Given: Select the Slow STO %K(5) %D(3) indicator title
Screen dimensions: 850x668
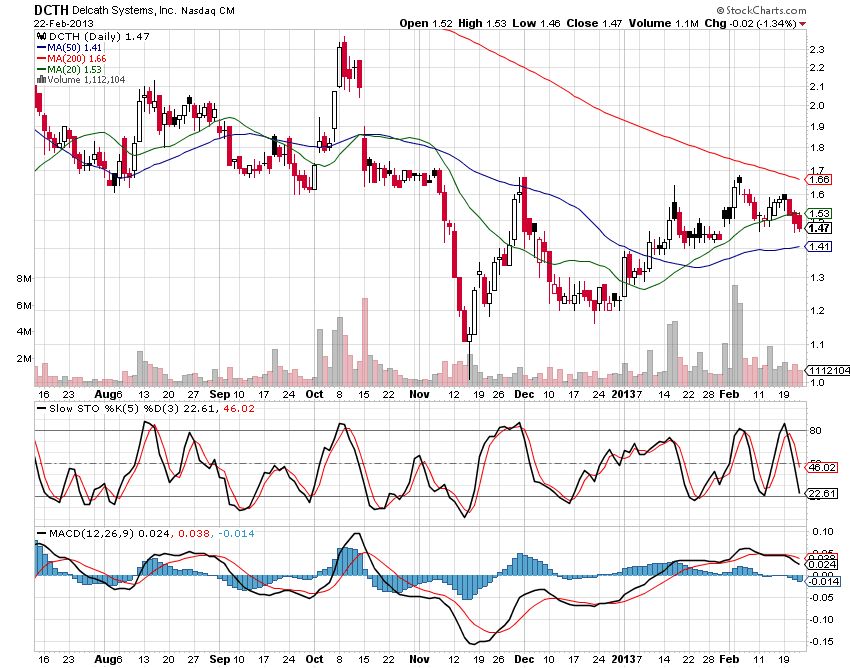Looking at the screenshot, I should pos(114,408).
